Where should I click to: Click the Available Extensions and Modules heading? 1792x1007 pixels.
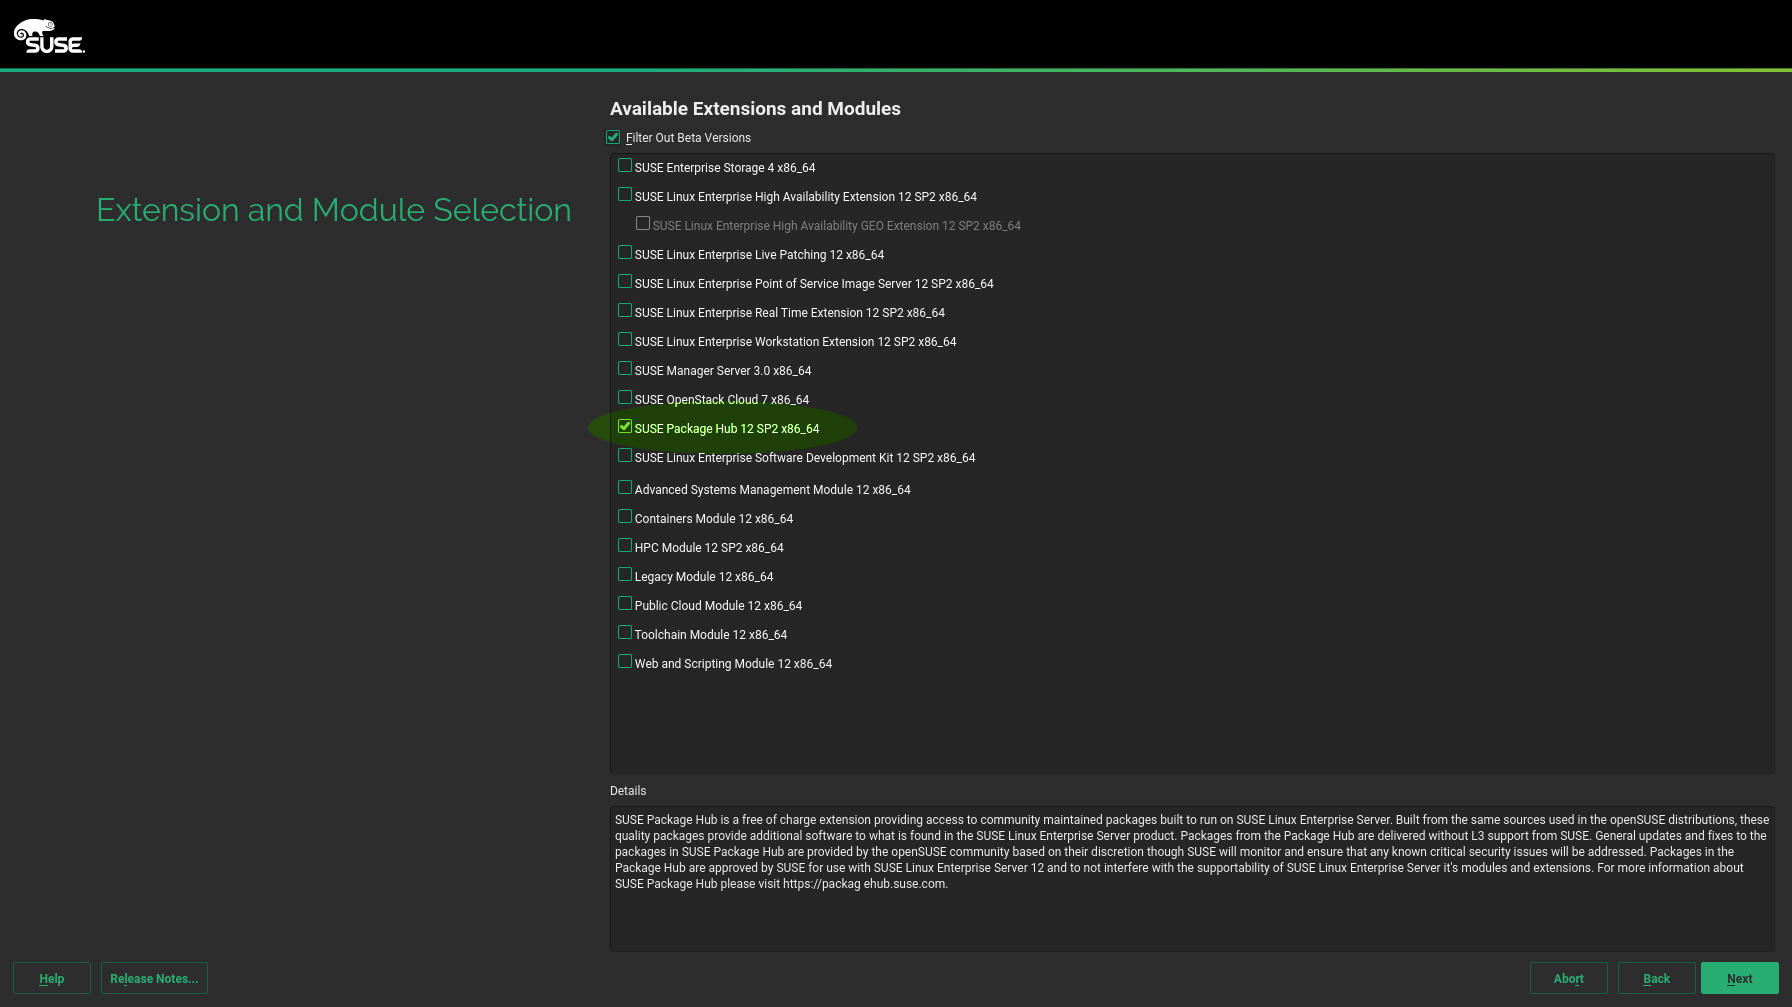755,108
